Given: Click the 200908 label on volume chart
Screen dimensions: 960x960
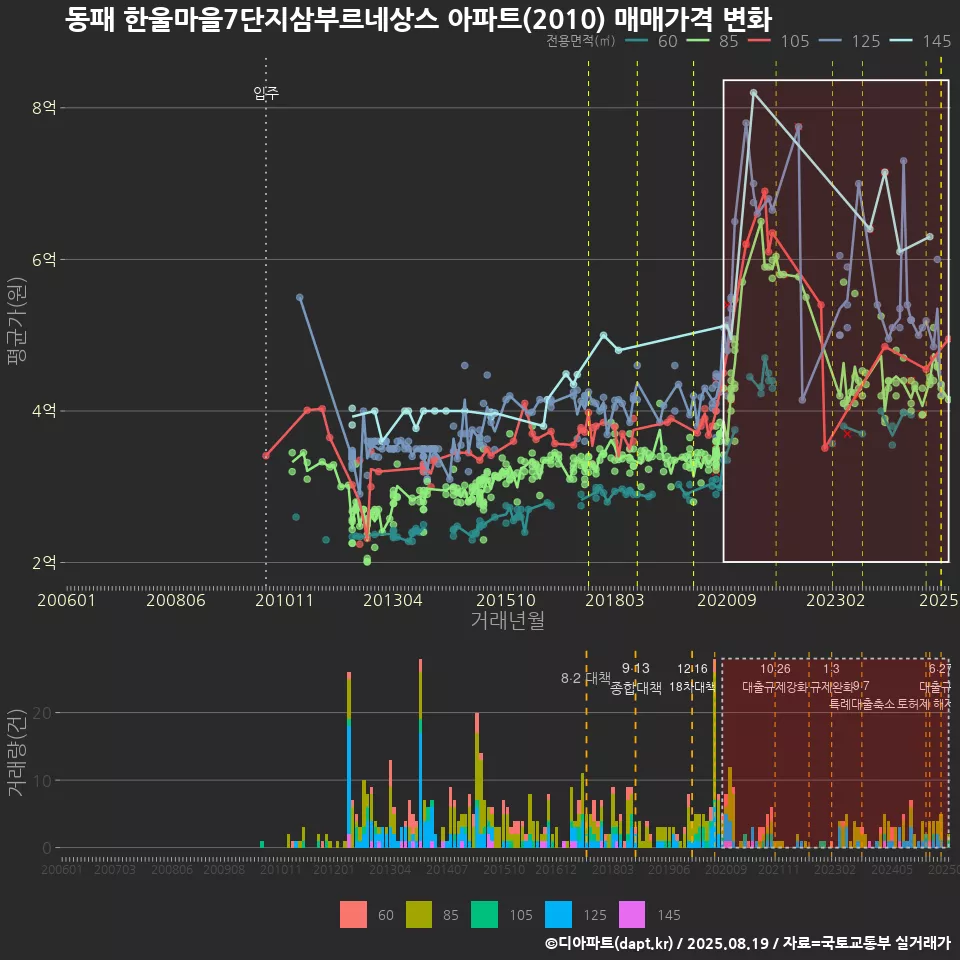Looking at the screenshot, I should pos(224,870).
